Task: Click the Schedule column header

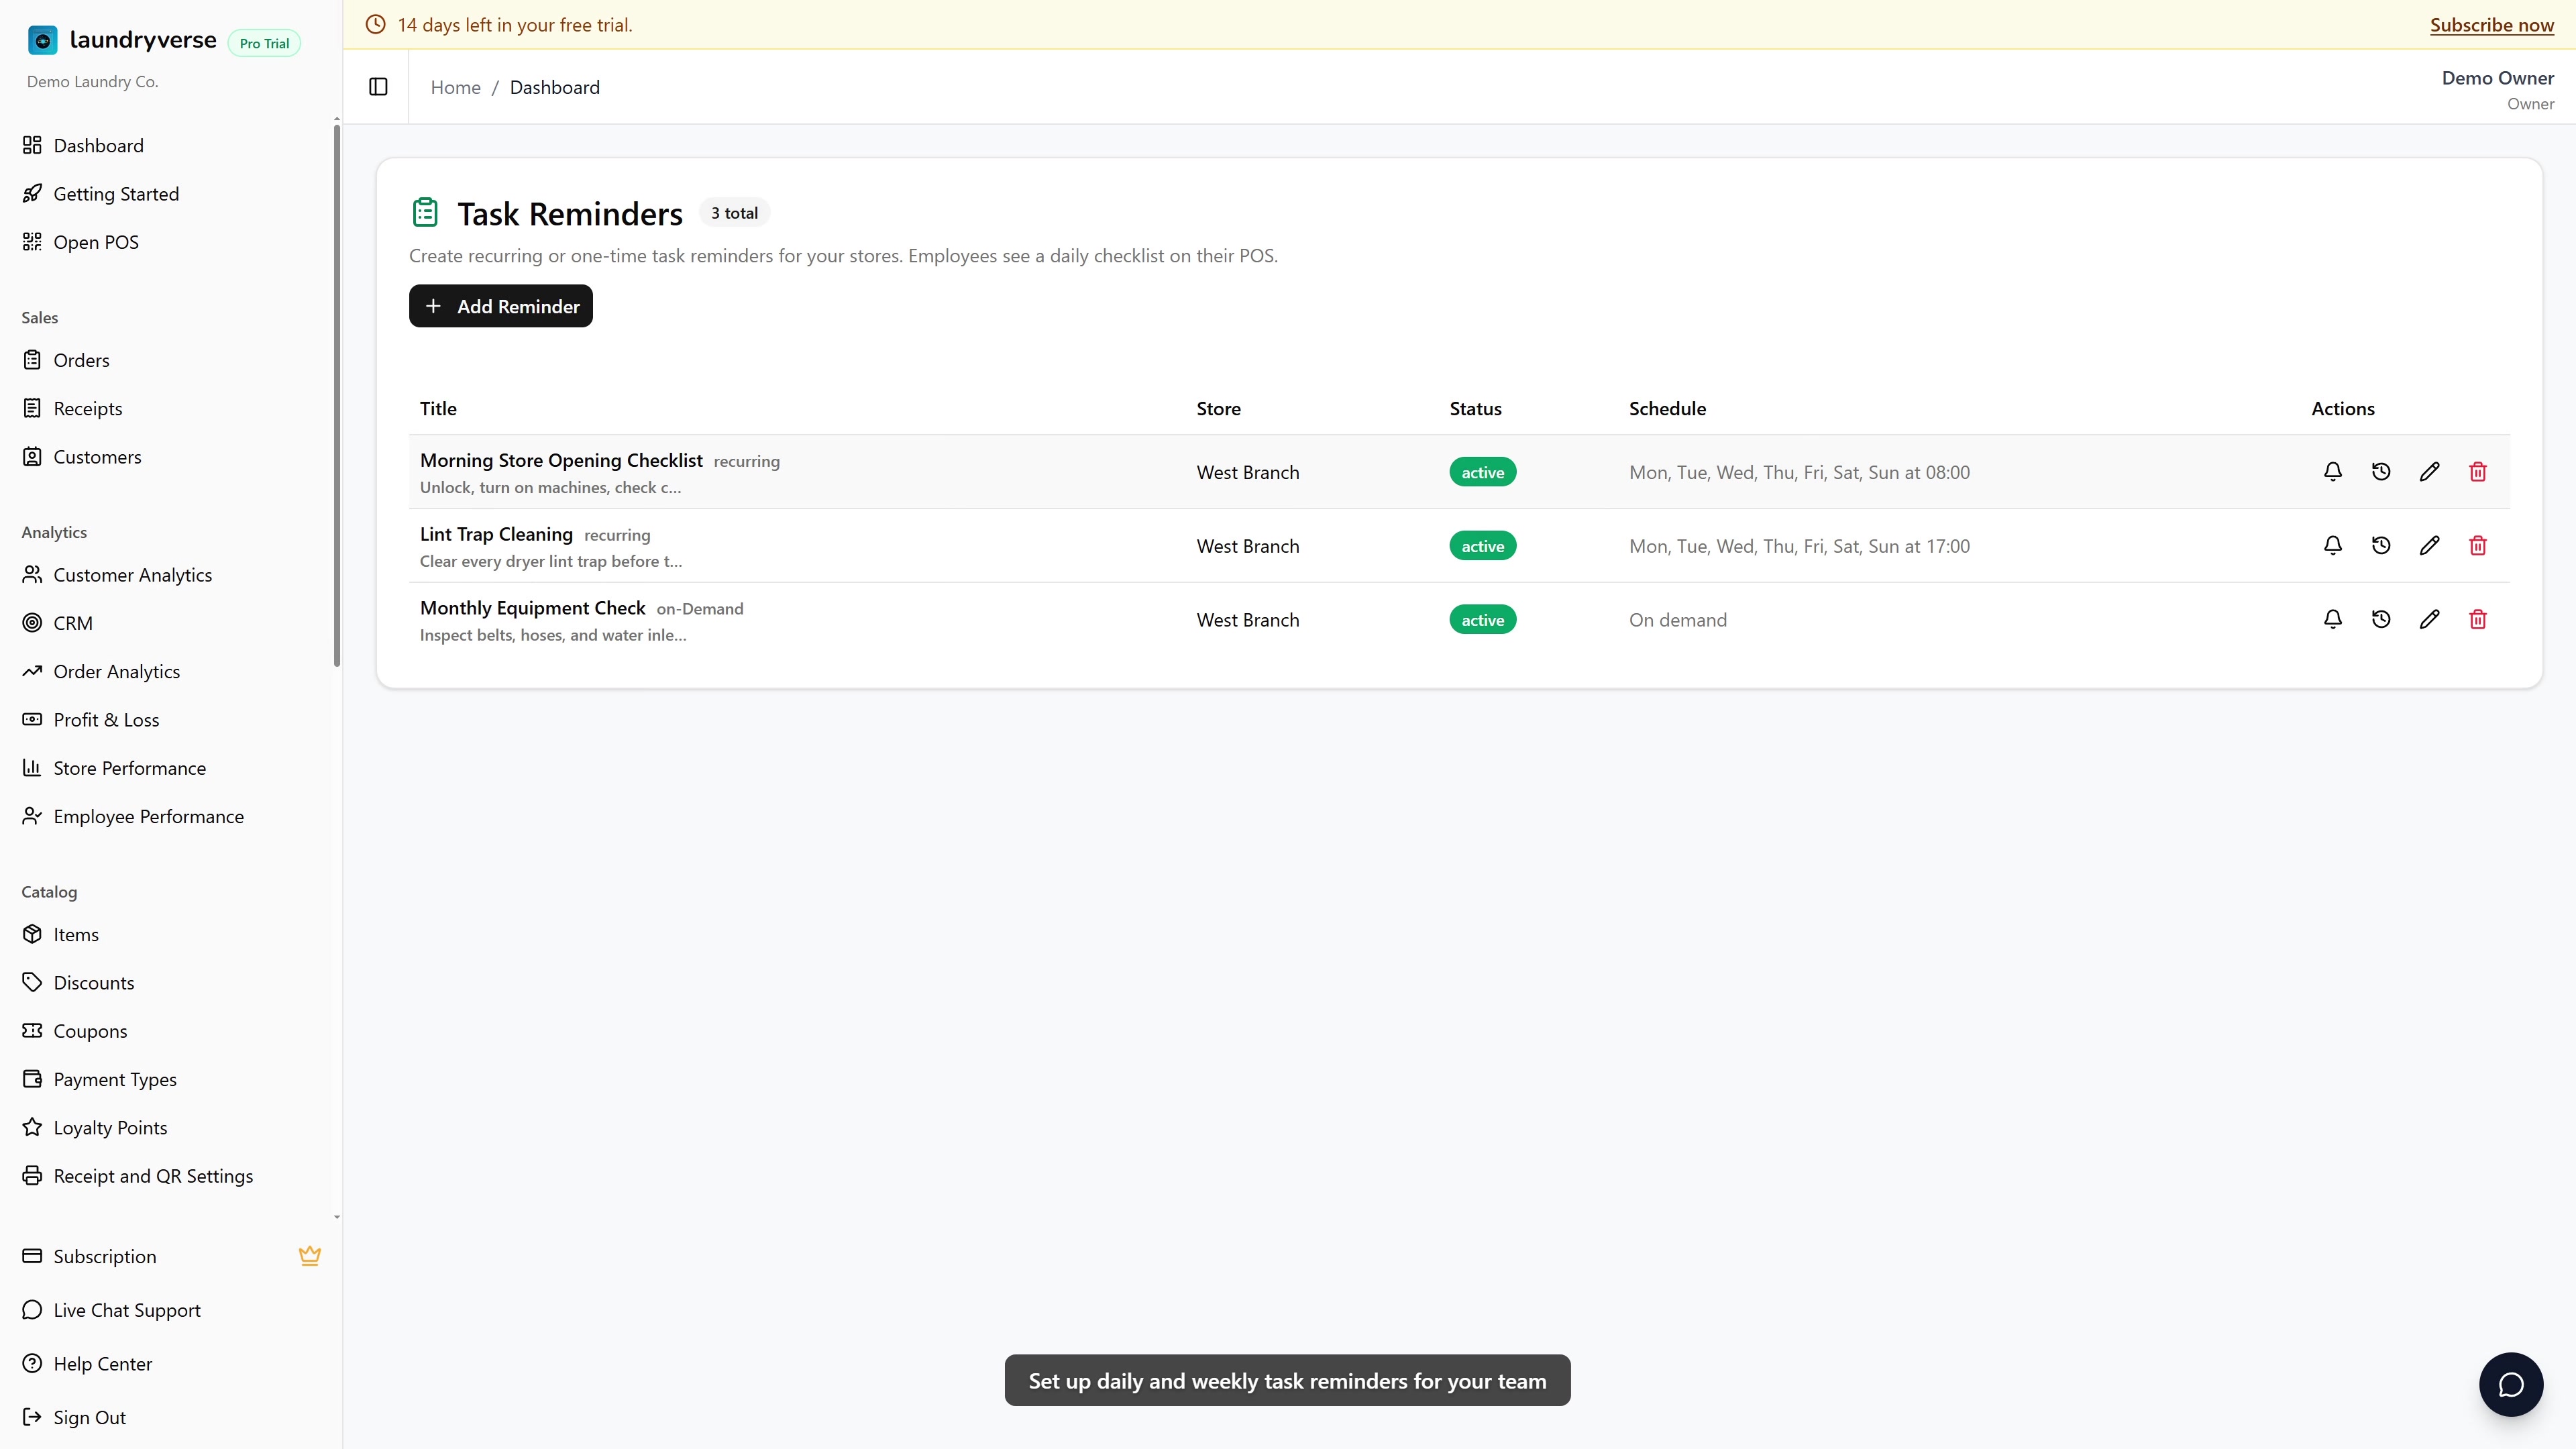Action: pos(1667,408)
